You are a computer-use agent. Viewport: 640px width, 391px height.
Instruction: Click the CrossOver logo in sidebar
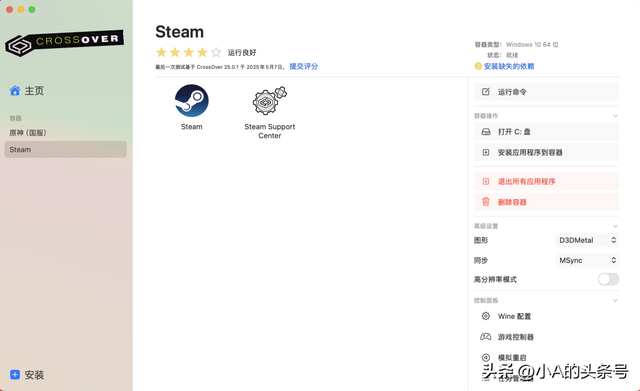tap(64, 42)
